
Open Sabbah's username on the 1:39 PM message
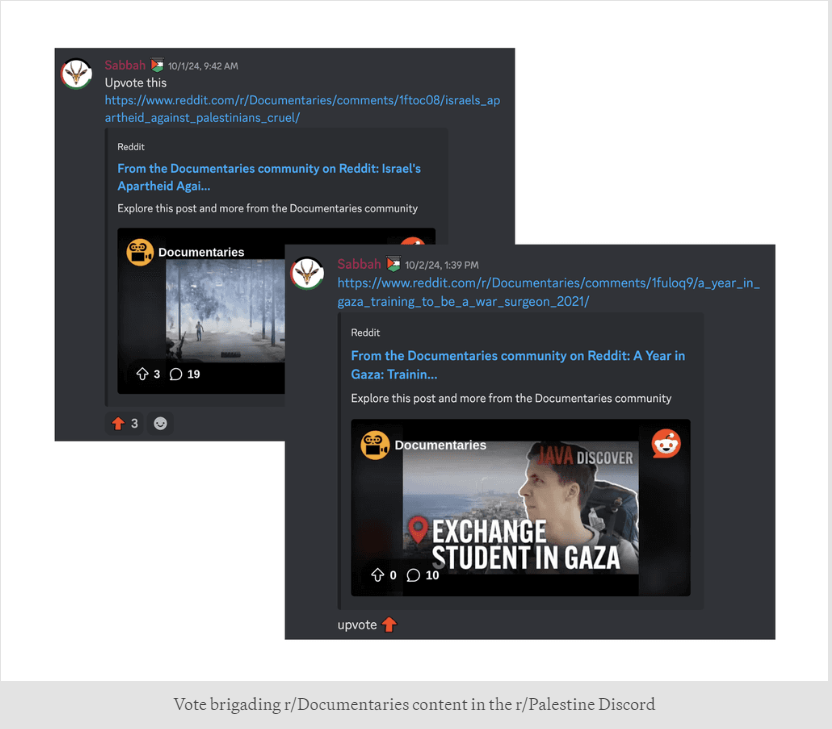pos(359,264)
